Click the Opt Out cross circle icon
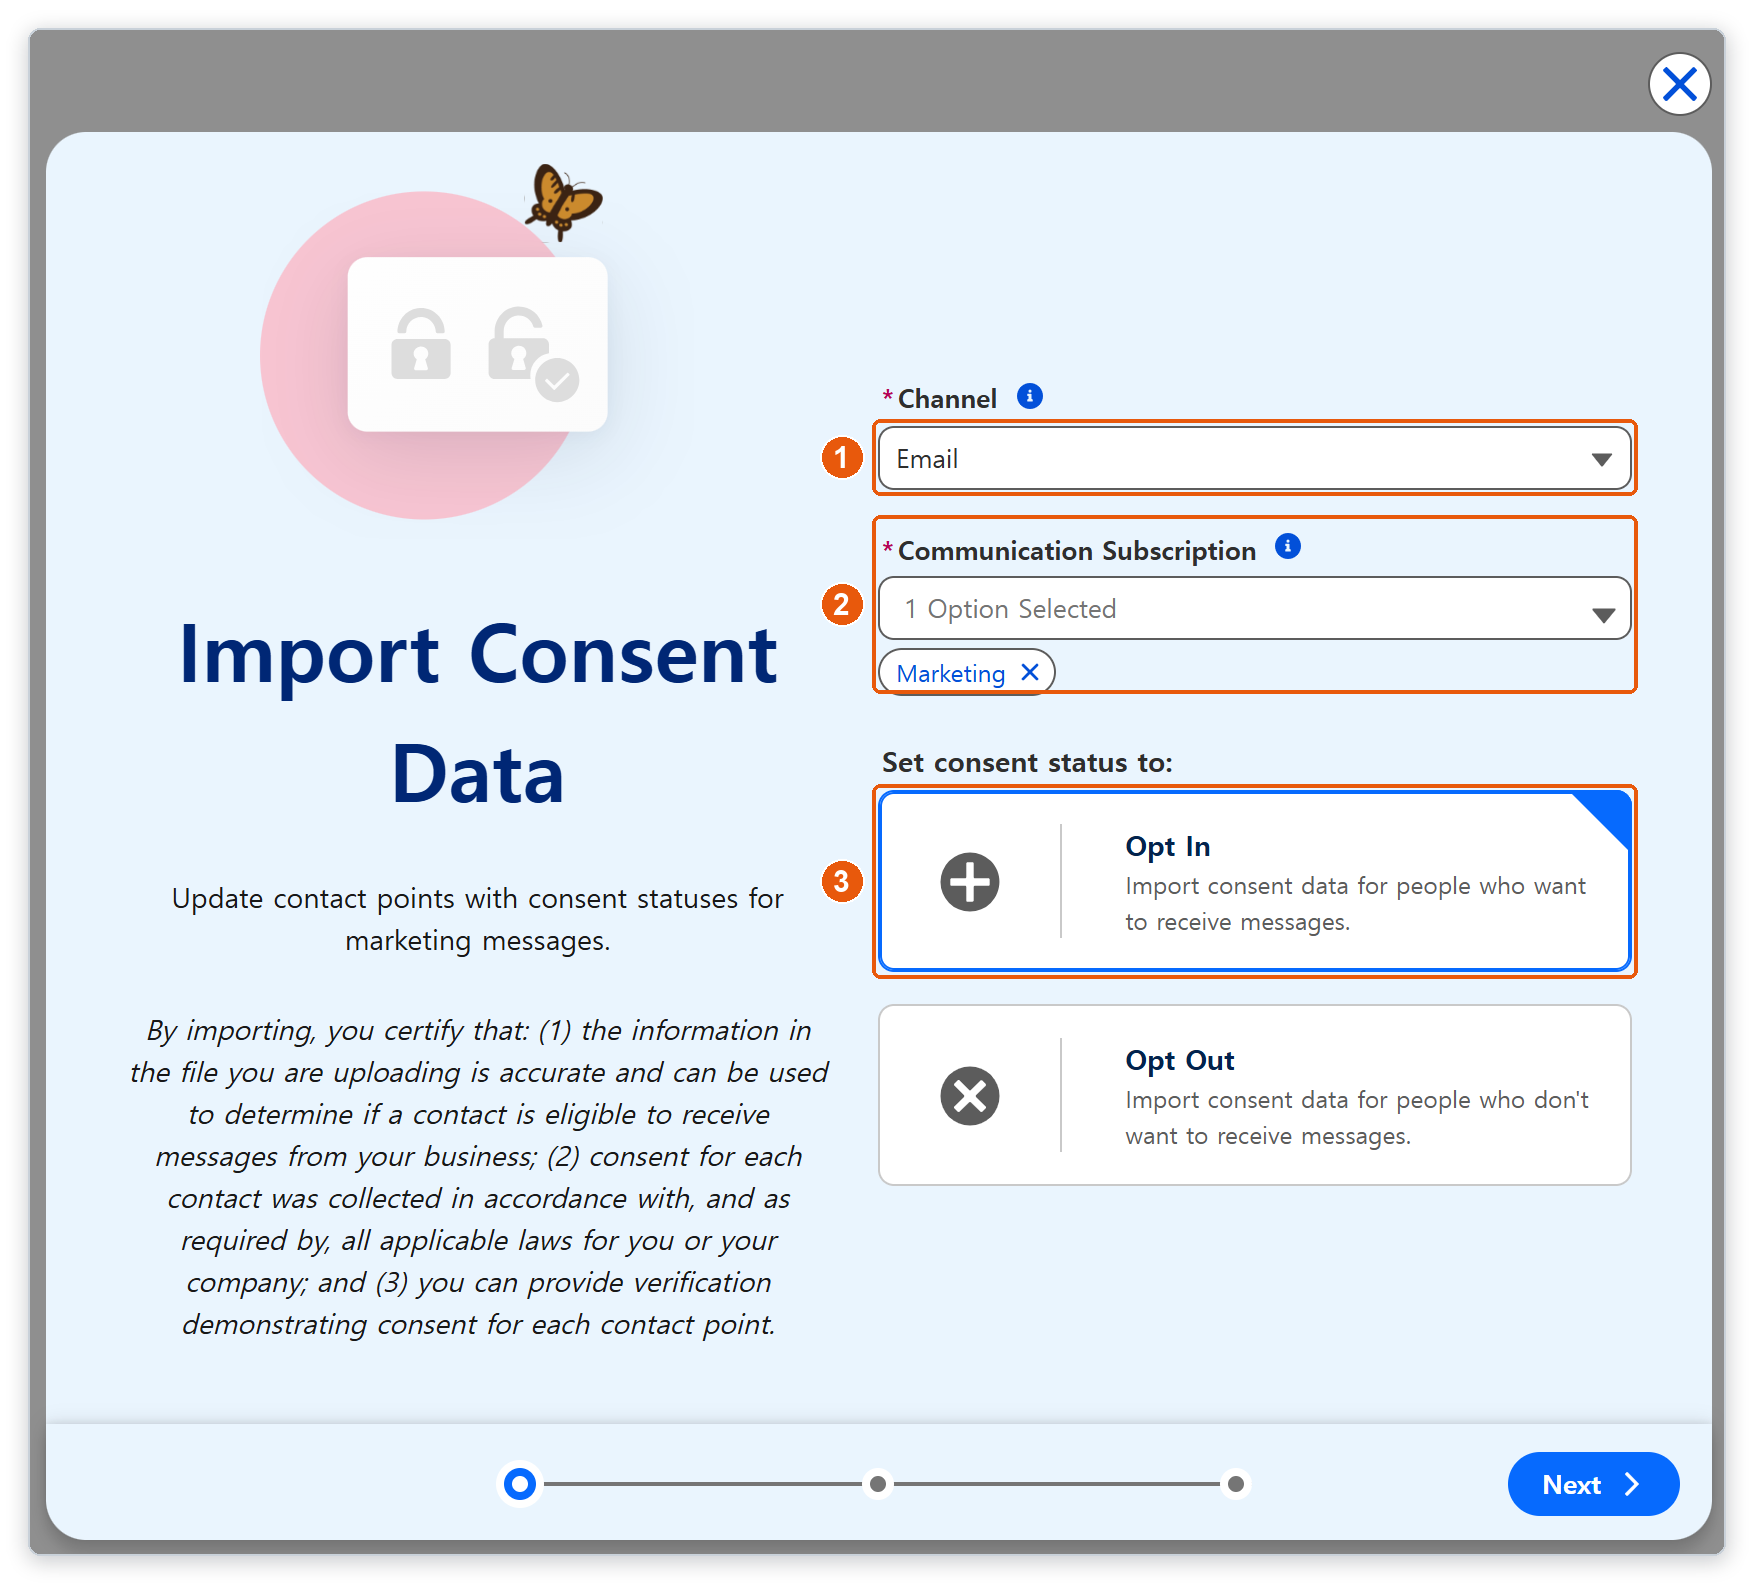This screenshot has width=1754, height=1584. tap(970, 1096)
